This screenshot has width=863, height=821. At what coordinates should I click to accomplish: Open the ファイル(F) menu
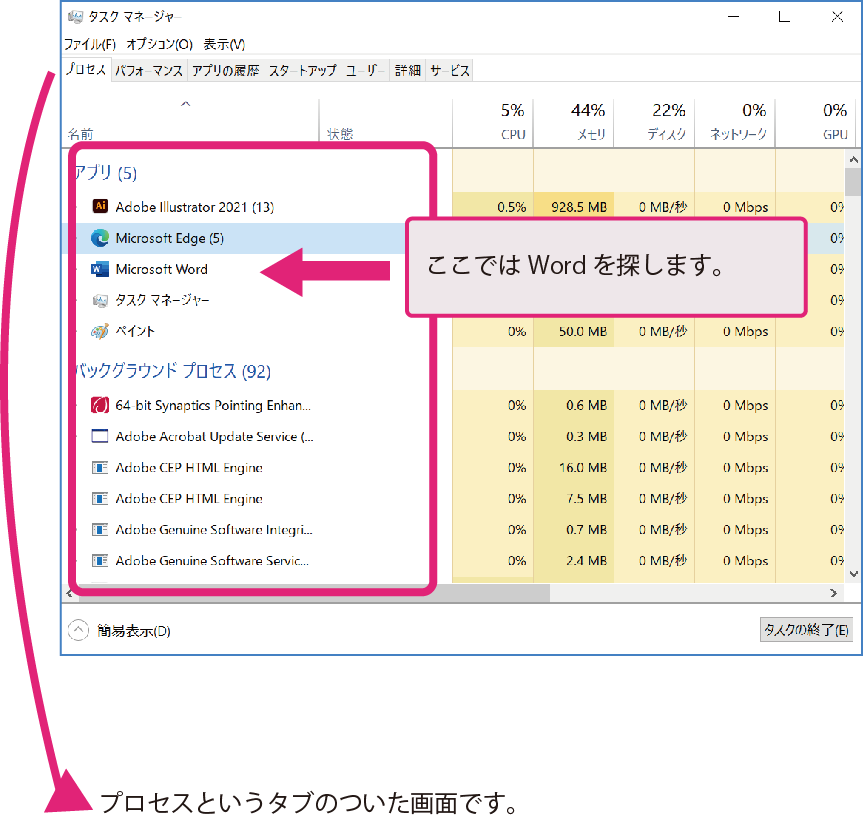[90, 44]
